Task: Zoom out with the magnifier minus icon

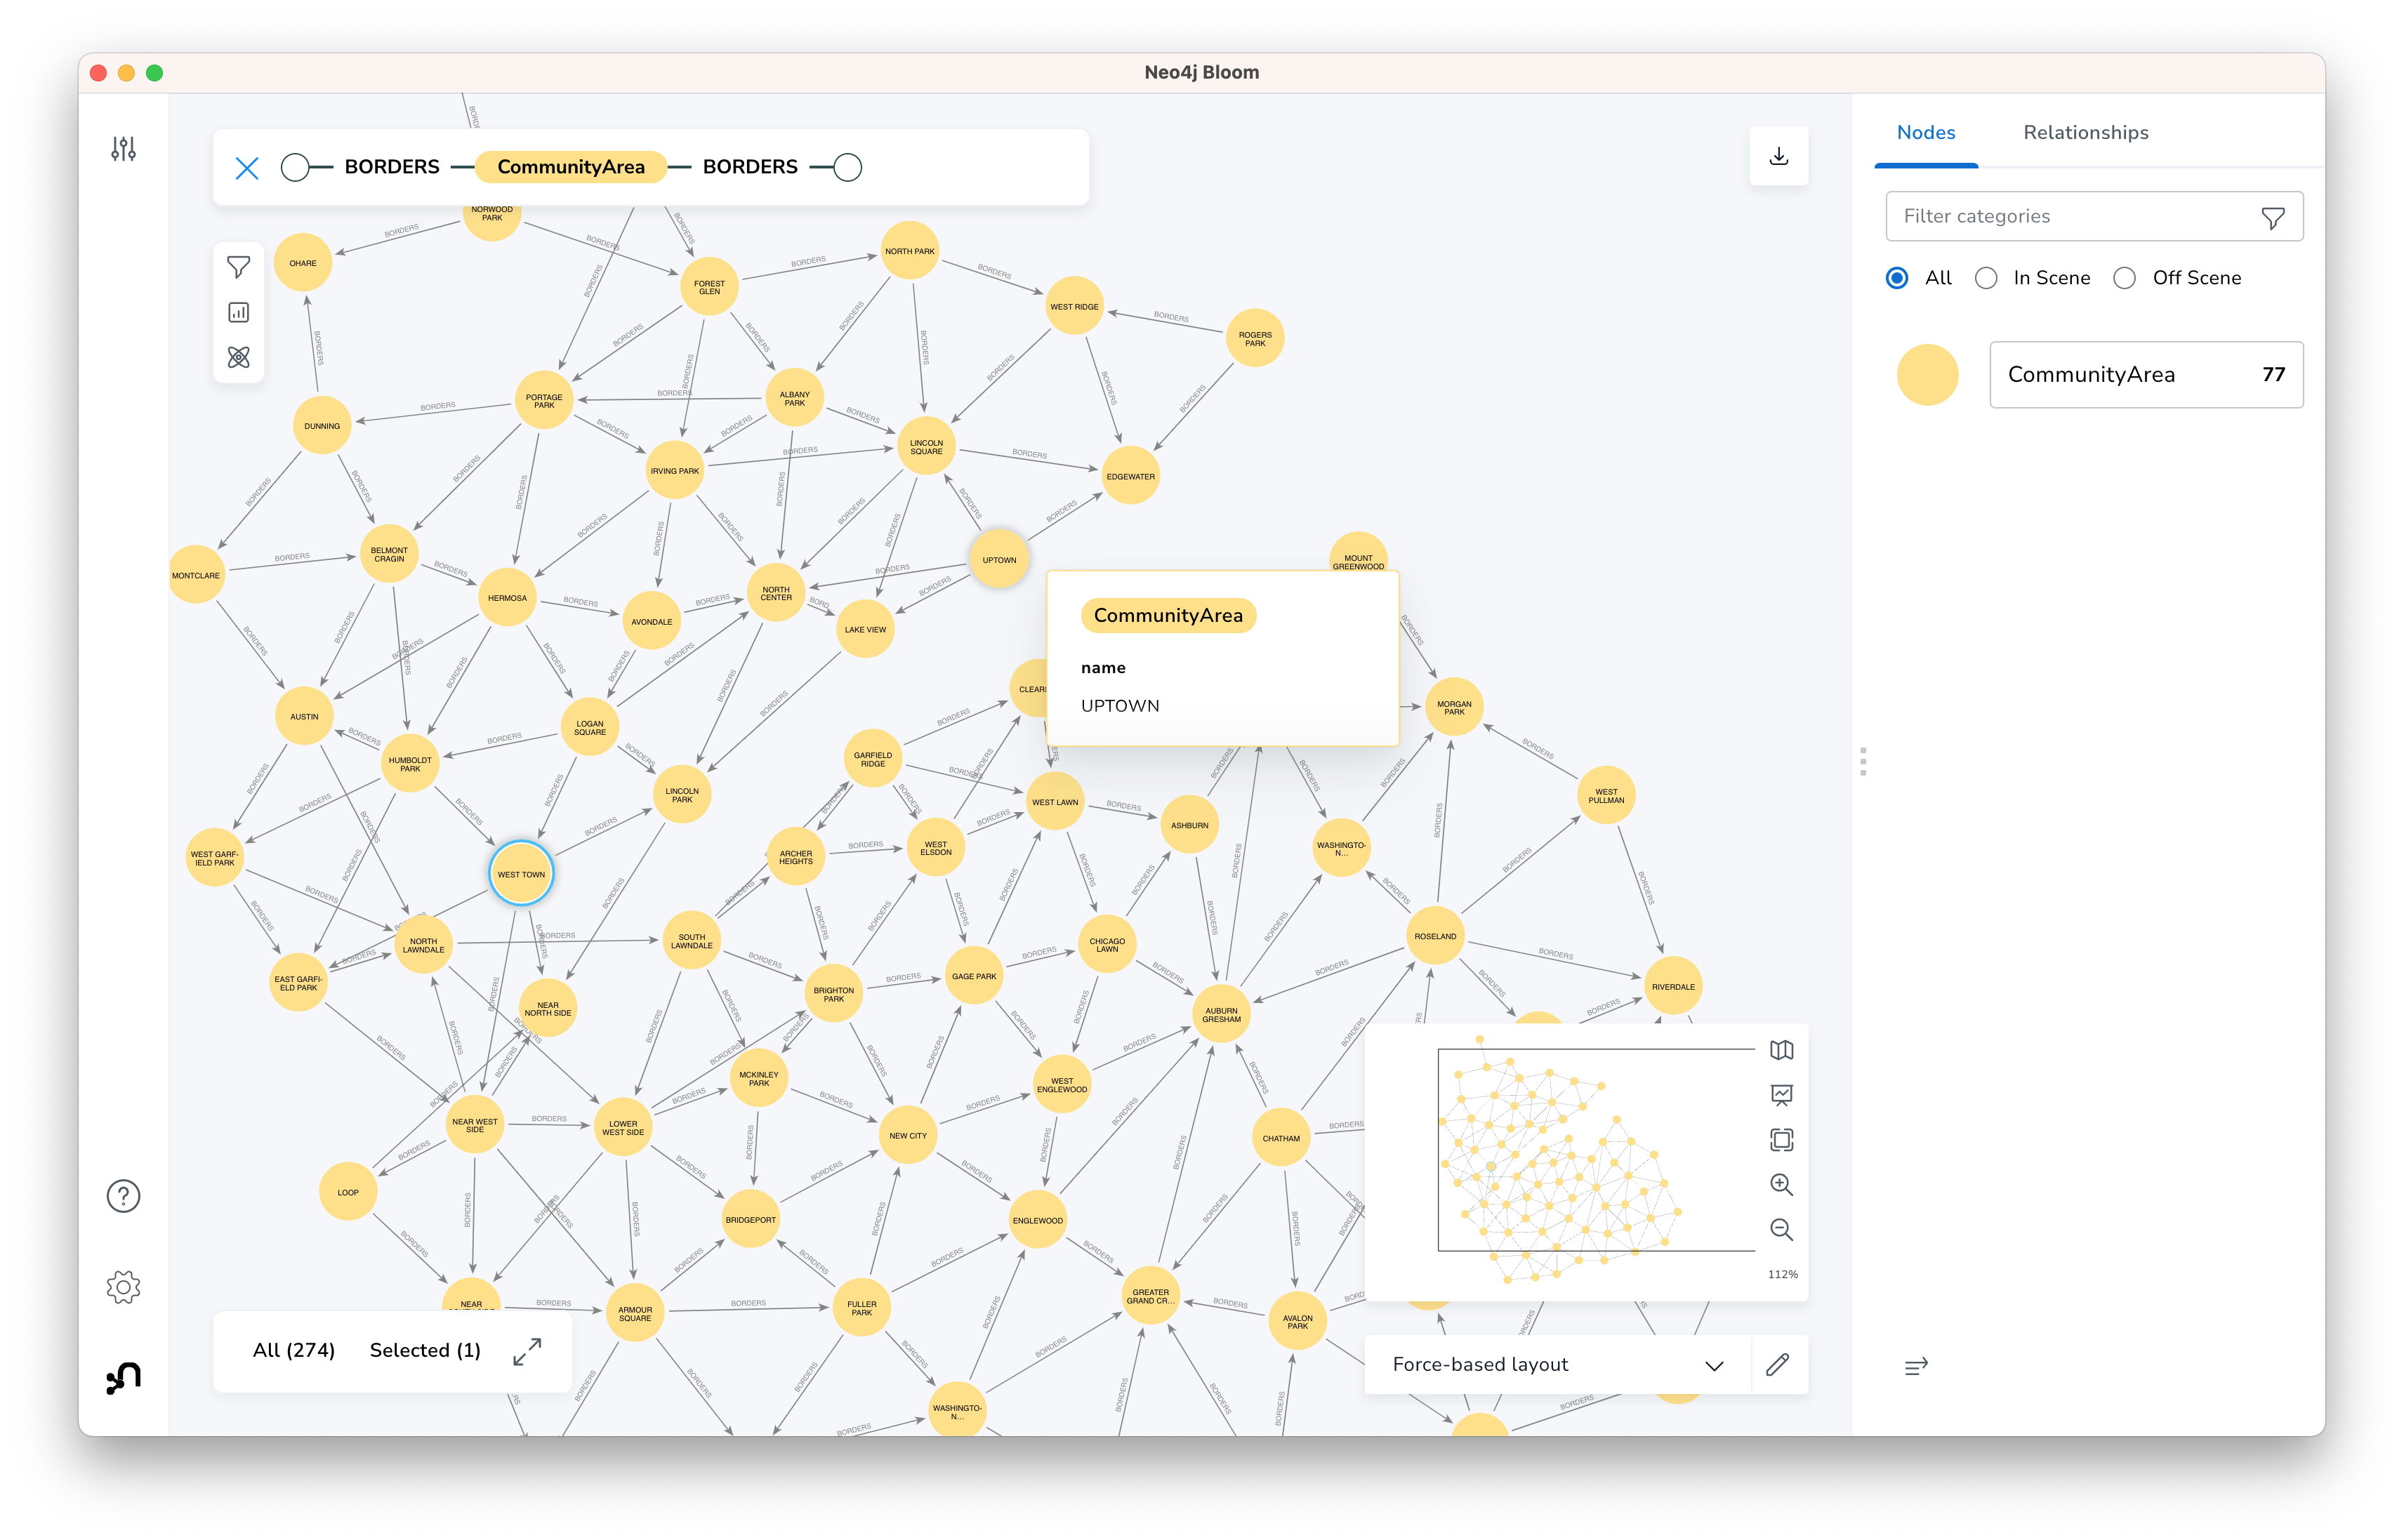Action: coord(1781,1229)
